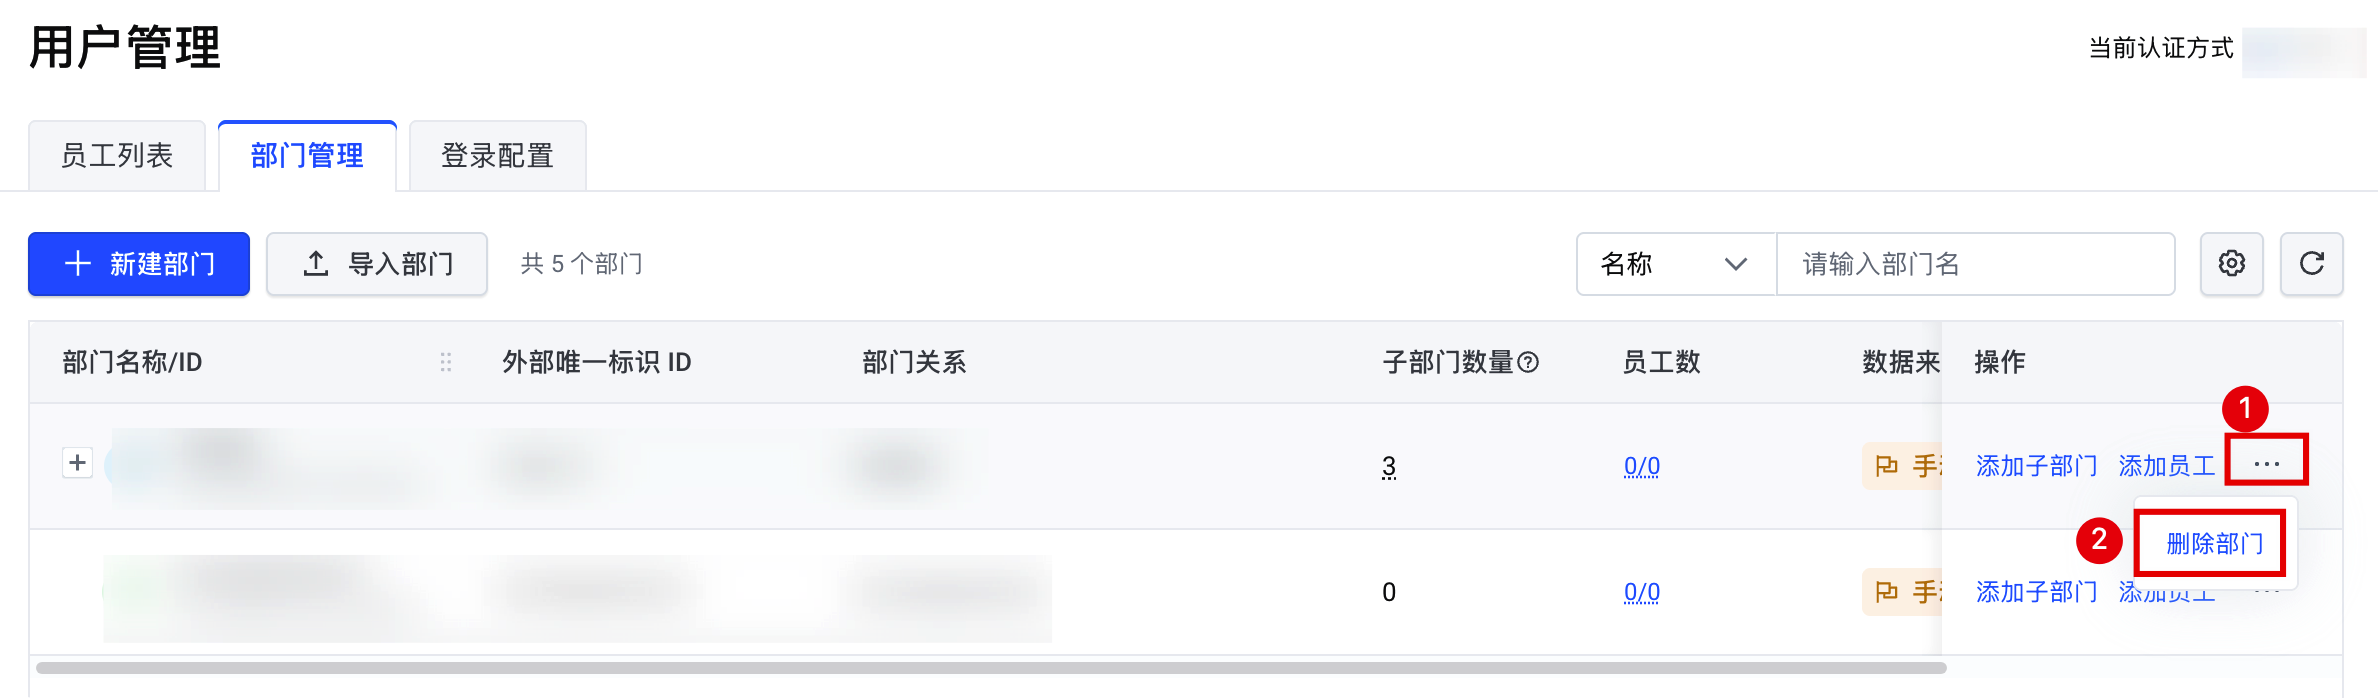This screenshot has height=698, width=2378.
Task: Click the horizontal scrollbar under the table
Action: [990, 668]
